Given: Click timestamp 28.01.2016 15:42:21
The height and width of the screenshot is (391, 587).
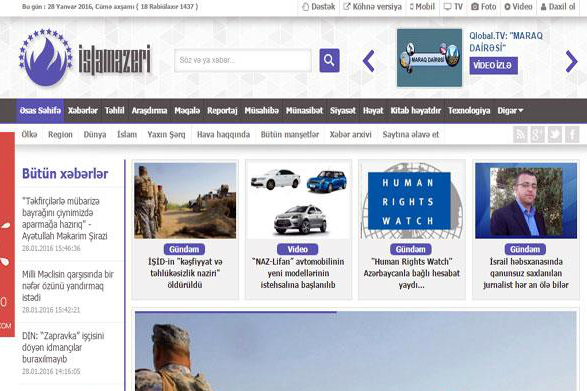Looking at the screenshot, I should tap(51, 310).
